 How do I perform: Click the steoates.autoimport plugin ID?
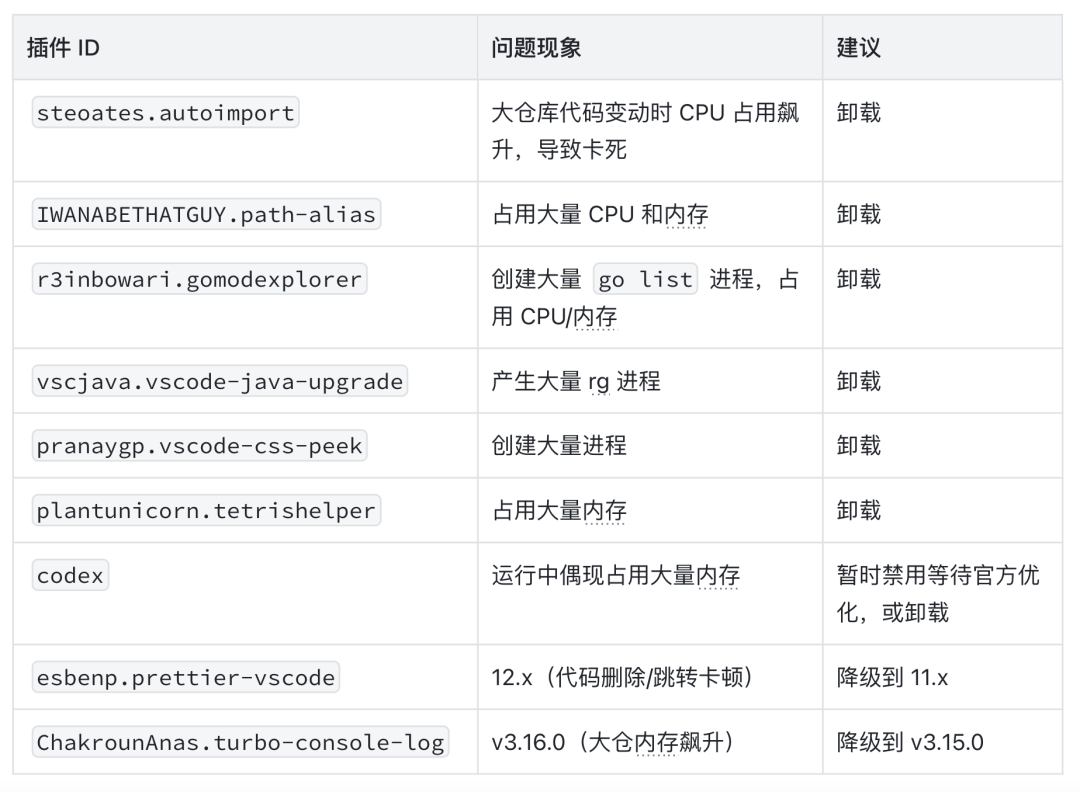coord(166,113)
